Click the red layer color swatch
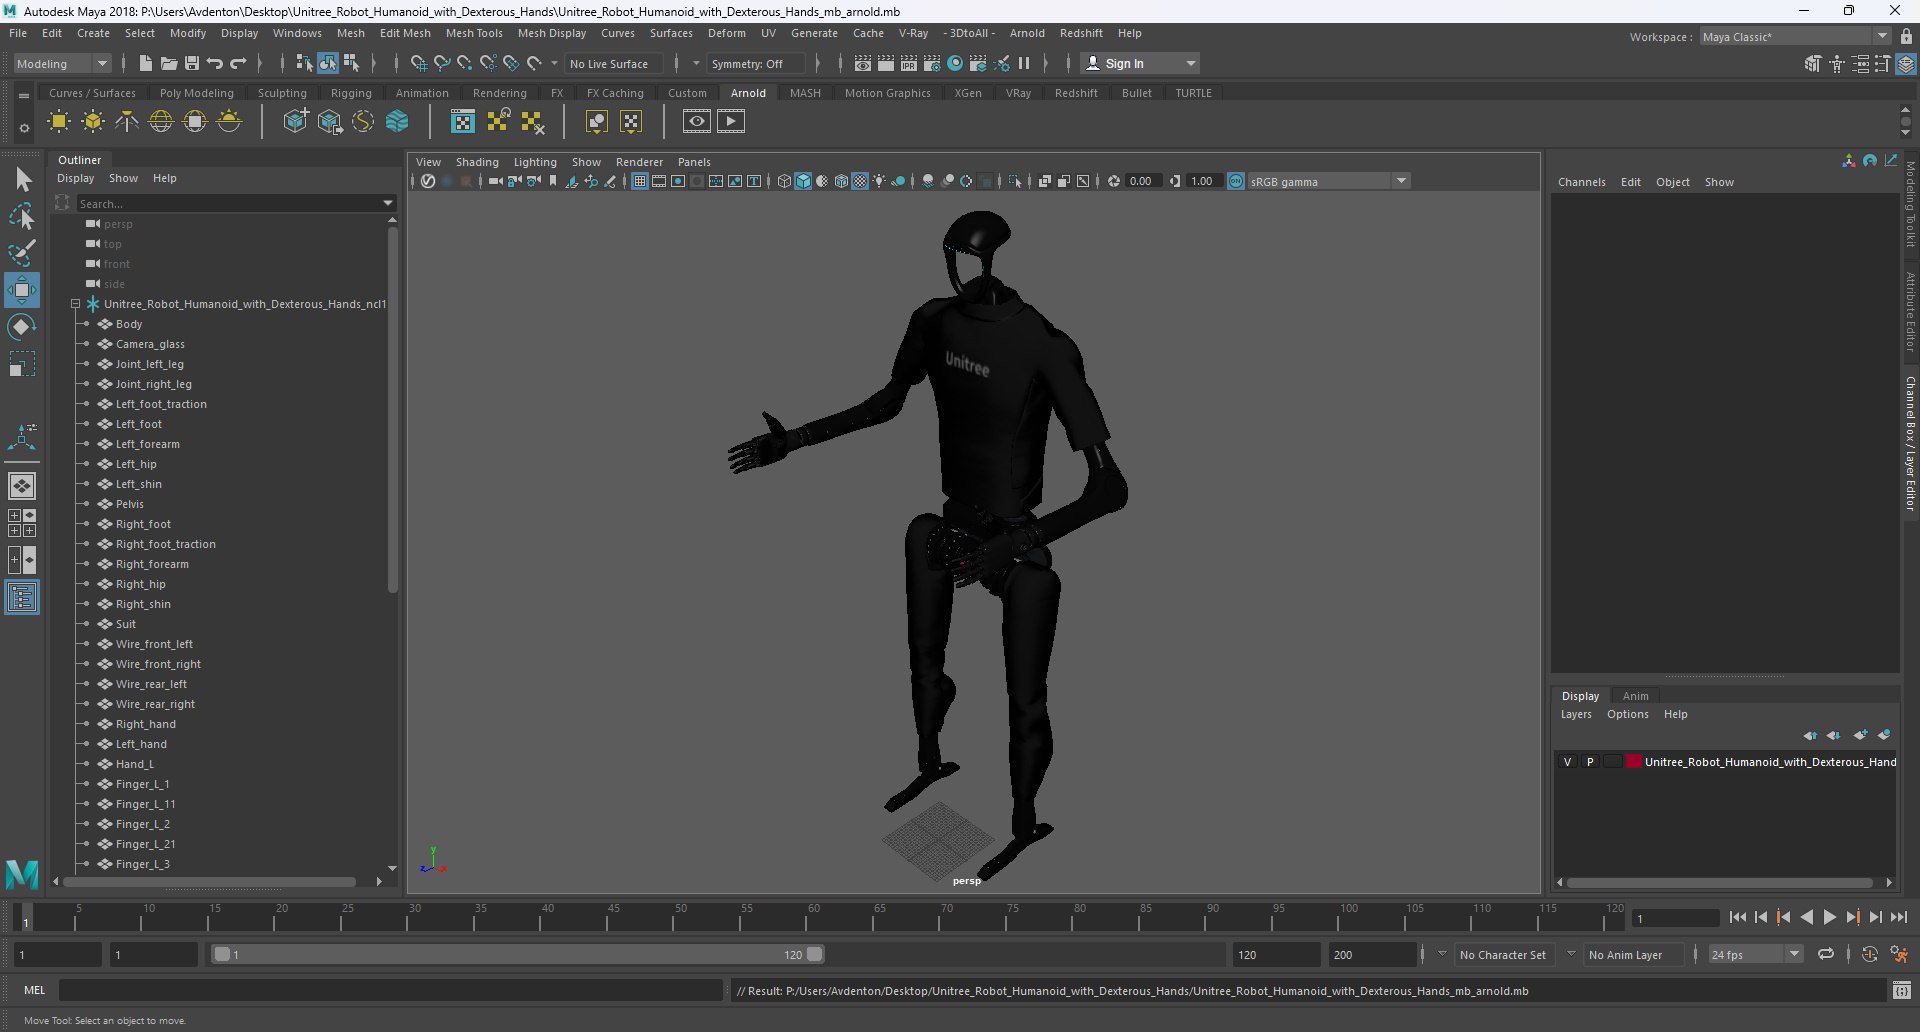The image size is (1920, 1032). point(1634,762)
